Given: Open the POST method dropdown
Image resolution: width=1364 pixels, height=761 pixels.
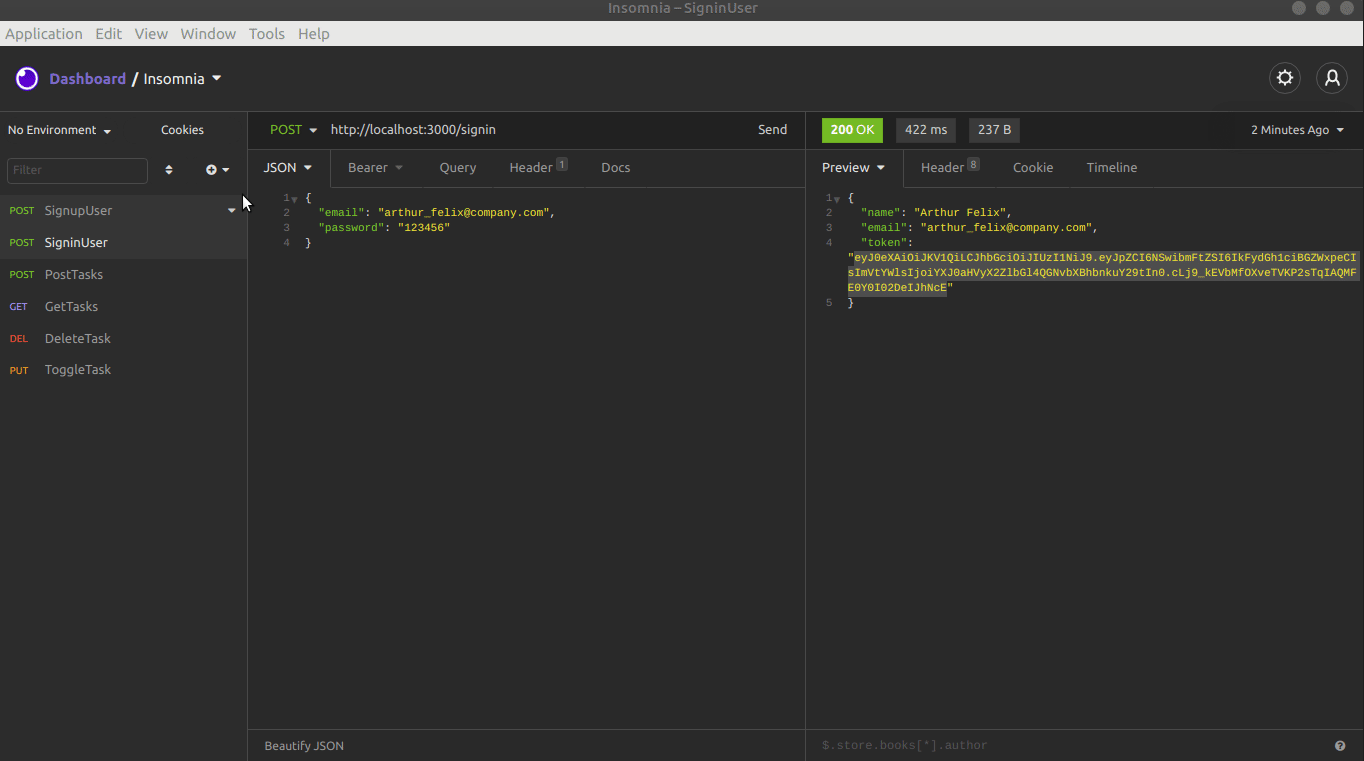Looking at the screenshot, I should [x=291, y=129].
